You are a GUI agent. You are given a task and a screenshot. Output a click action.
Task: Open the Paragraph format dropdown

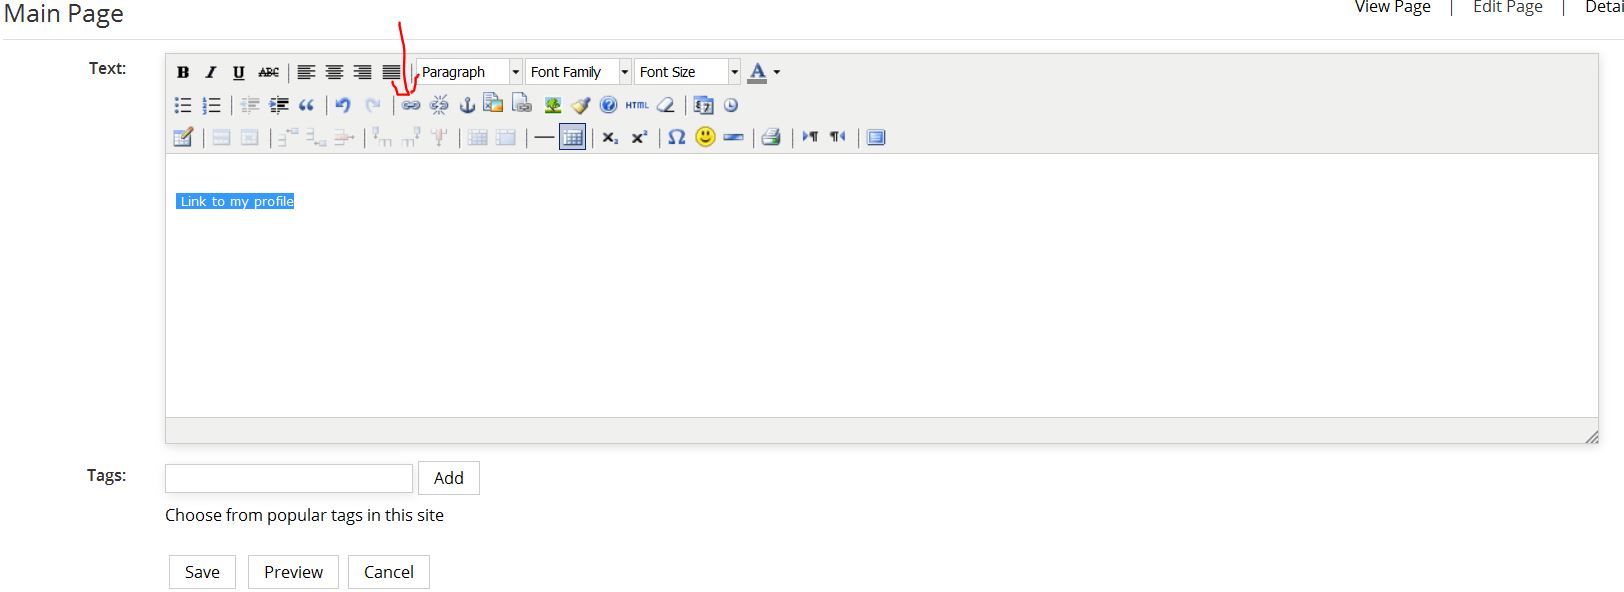coord(469,72)
